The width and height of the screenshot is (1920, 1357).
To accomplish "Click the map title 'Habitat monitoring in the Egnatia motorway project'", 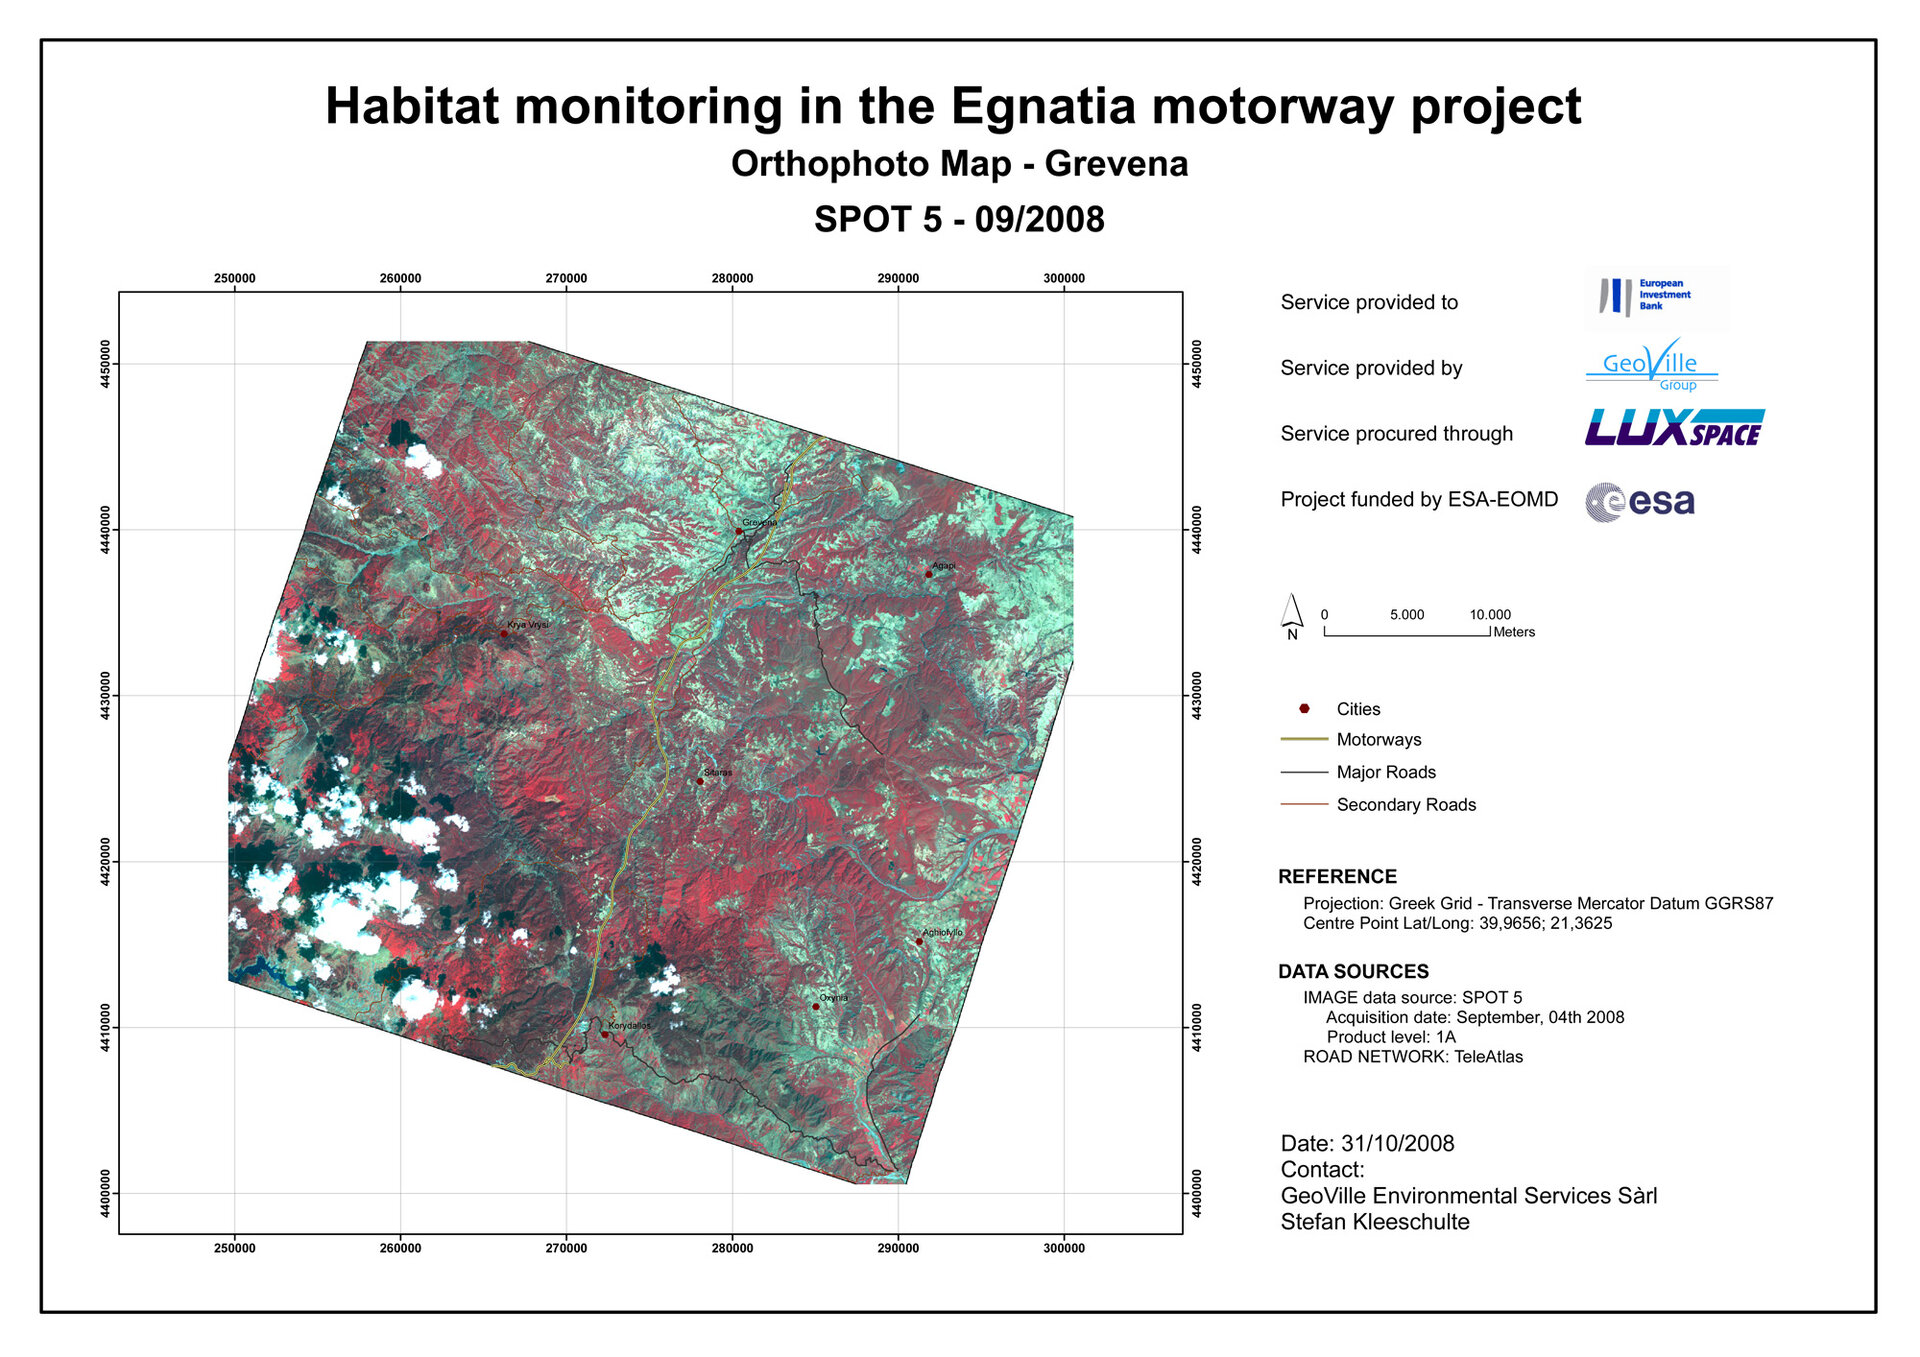I will point(953,107).
